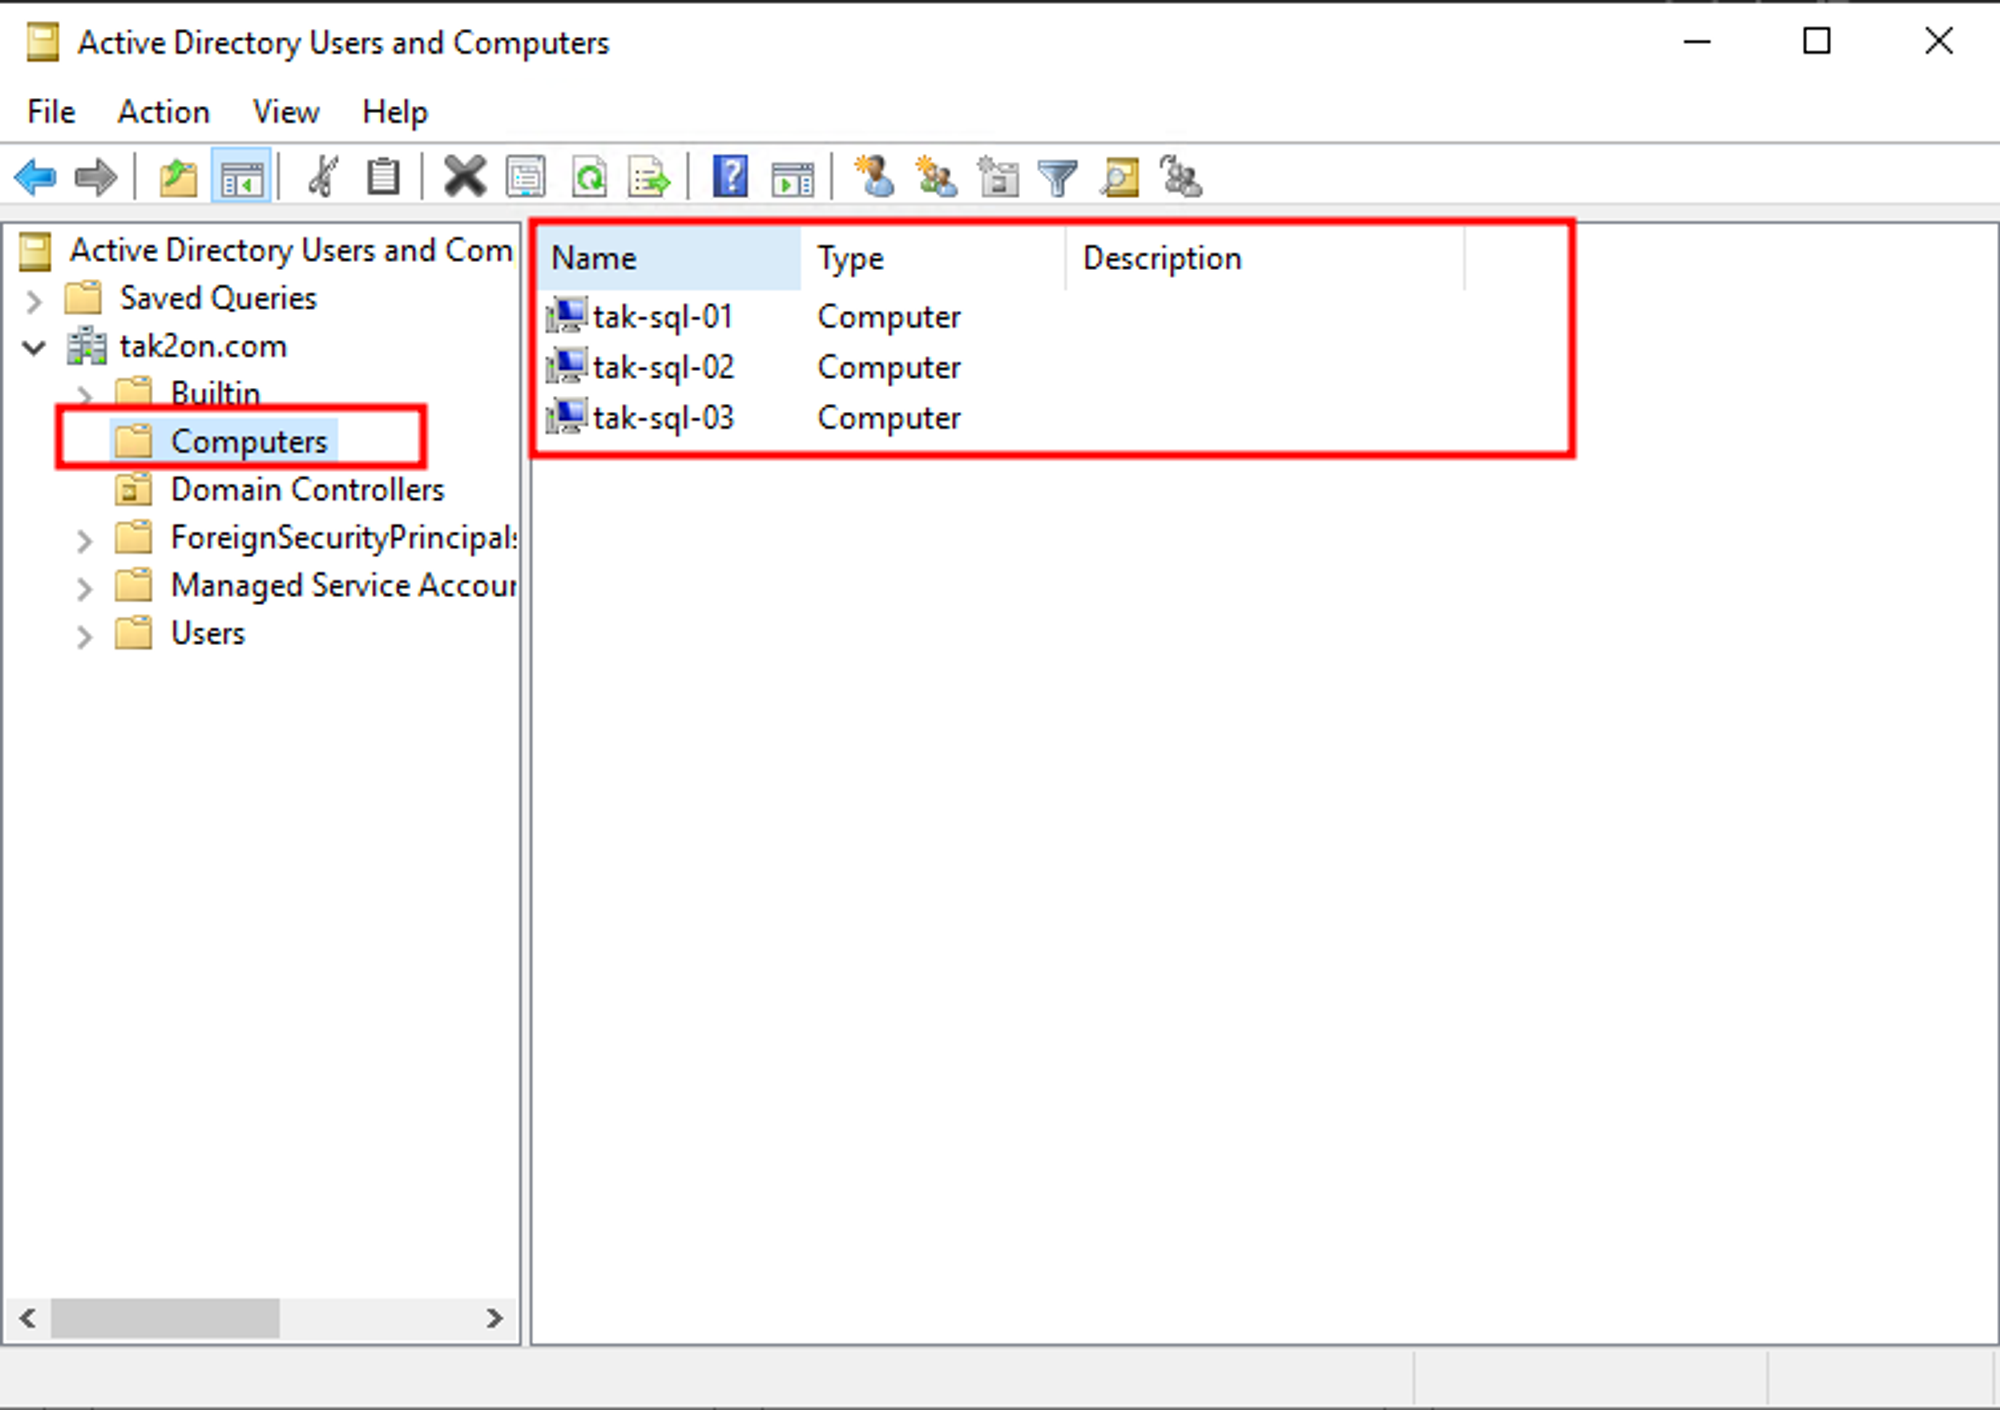Click the Back arrow toolbar icon
The width and height of the screenshot is (2000, 1410).
[x=36, y=178]
